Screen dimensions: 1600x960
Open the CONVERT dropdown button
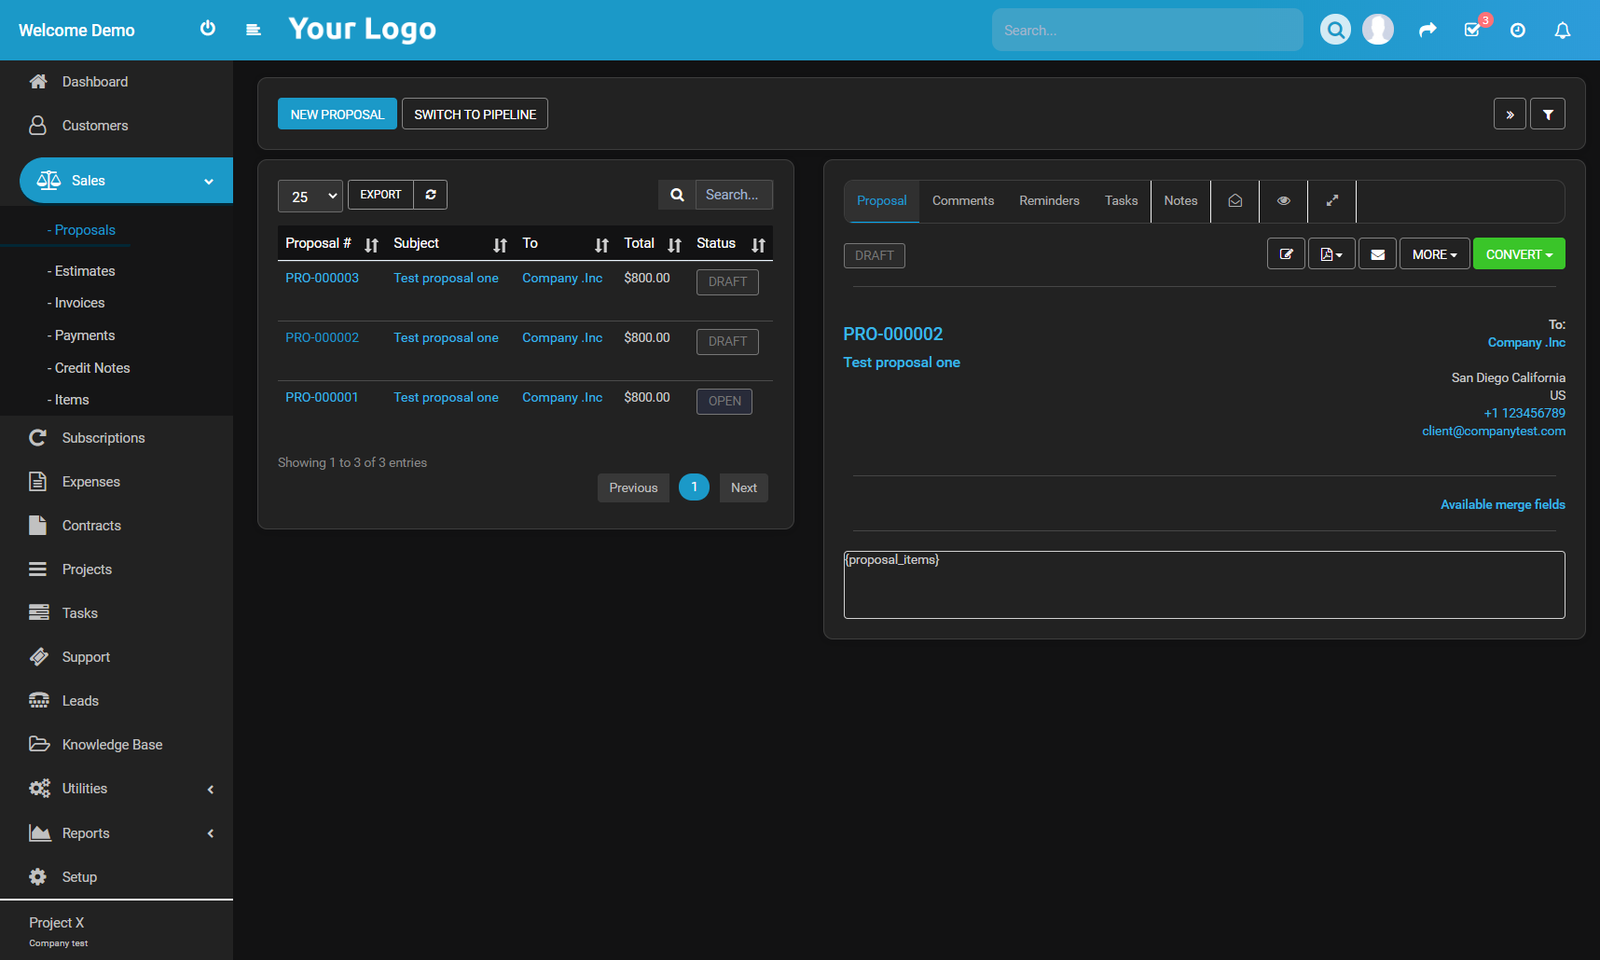(1519, 253)
